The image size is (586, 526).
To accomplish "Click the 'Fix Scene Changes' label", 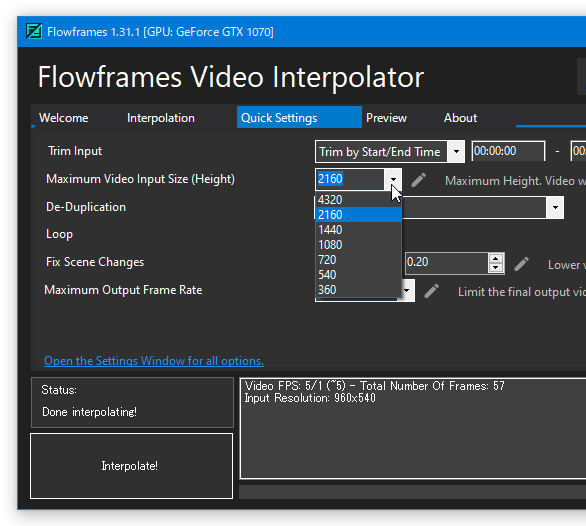I will pos(95,262).
